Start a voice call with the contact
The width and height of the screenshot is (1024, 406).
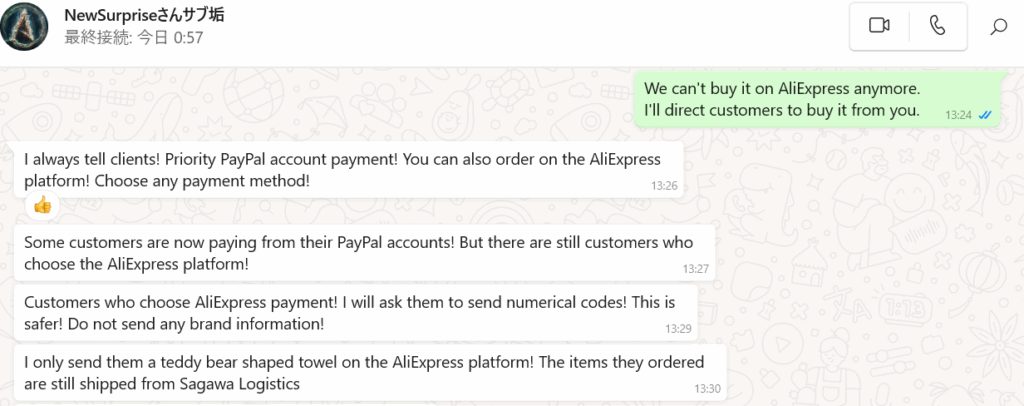937,26
